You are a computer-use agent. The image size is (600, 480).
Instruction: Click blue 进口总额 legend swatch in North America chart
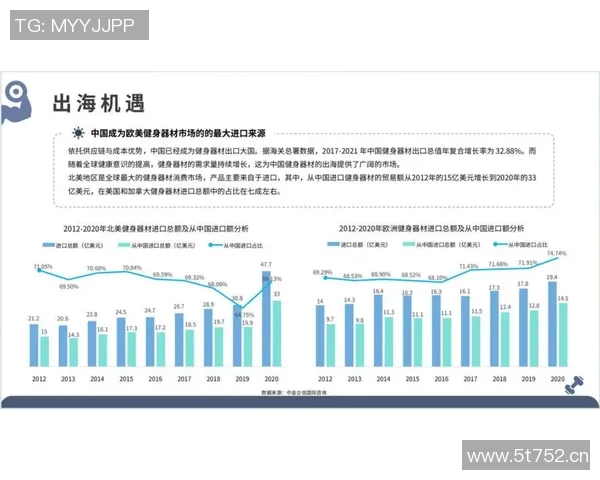coord(48,245)
